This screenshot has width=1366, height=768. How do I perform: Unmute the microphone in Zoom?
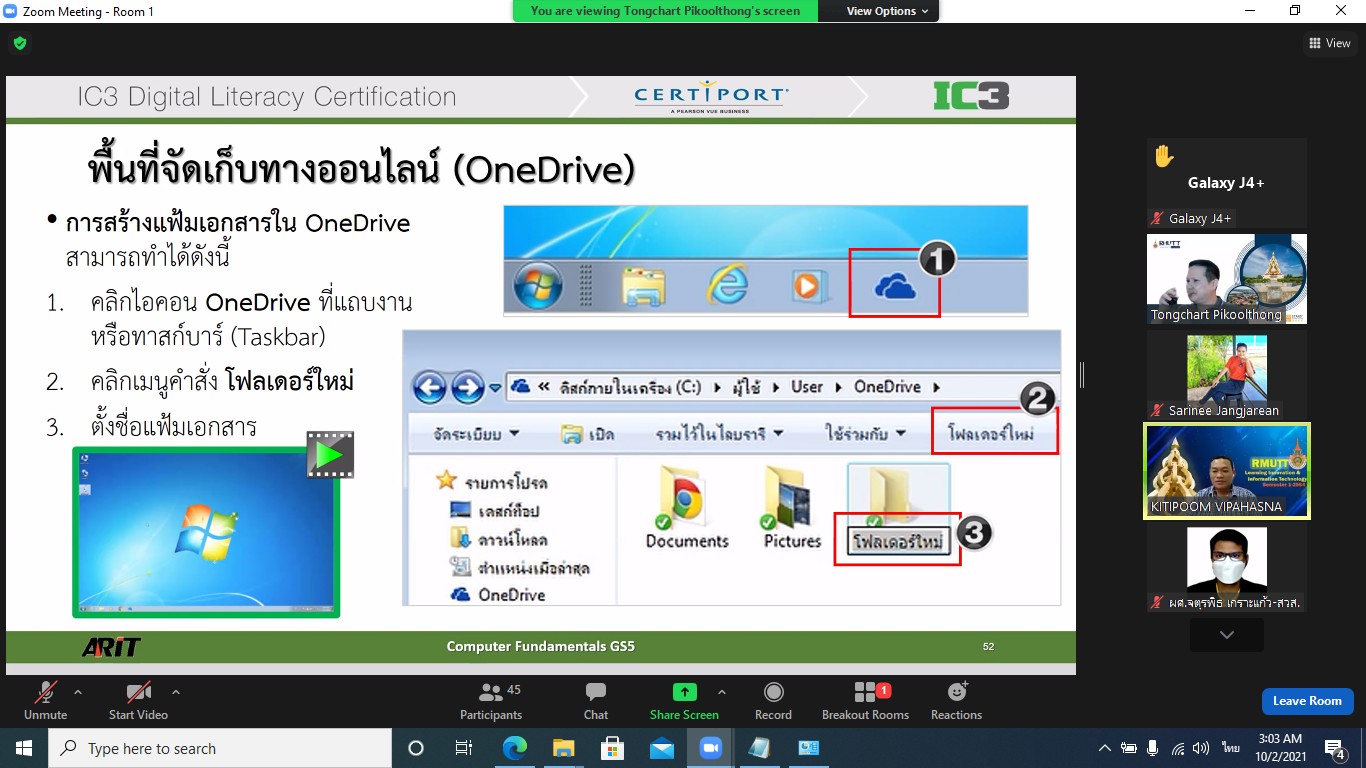point(45,701)
